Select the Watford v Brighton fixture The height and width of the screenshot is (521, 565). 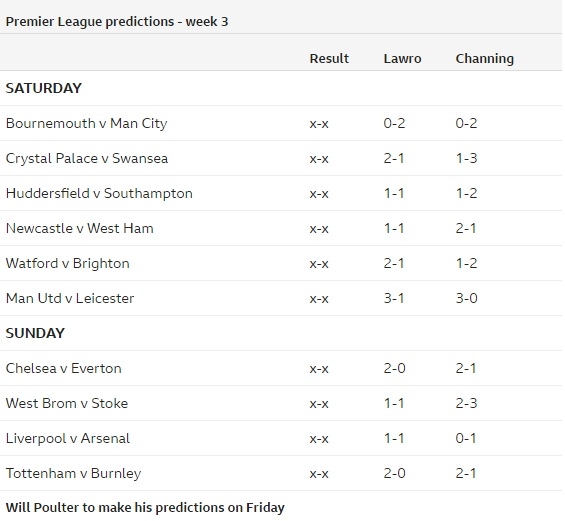tap(67, 263)
